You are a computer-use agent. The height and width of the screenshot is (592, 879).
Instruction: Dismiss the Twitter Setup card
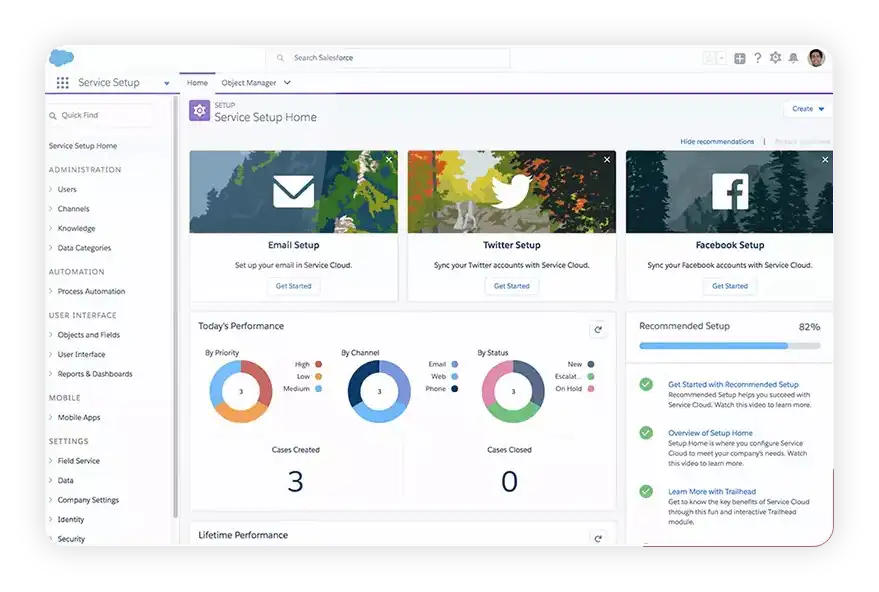606,159
